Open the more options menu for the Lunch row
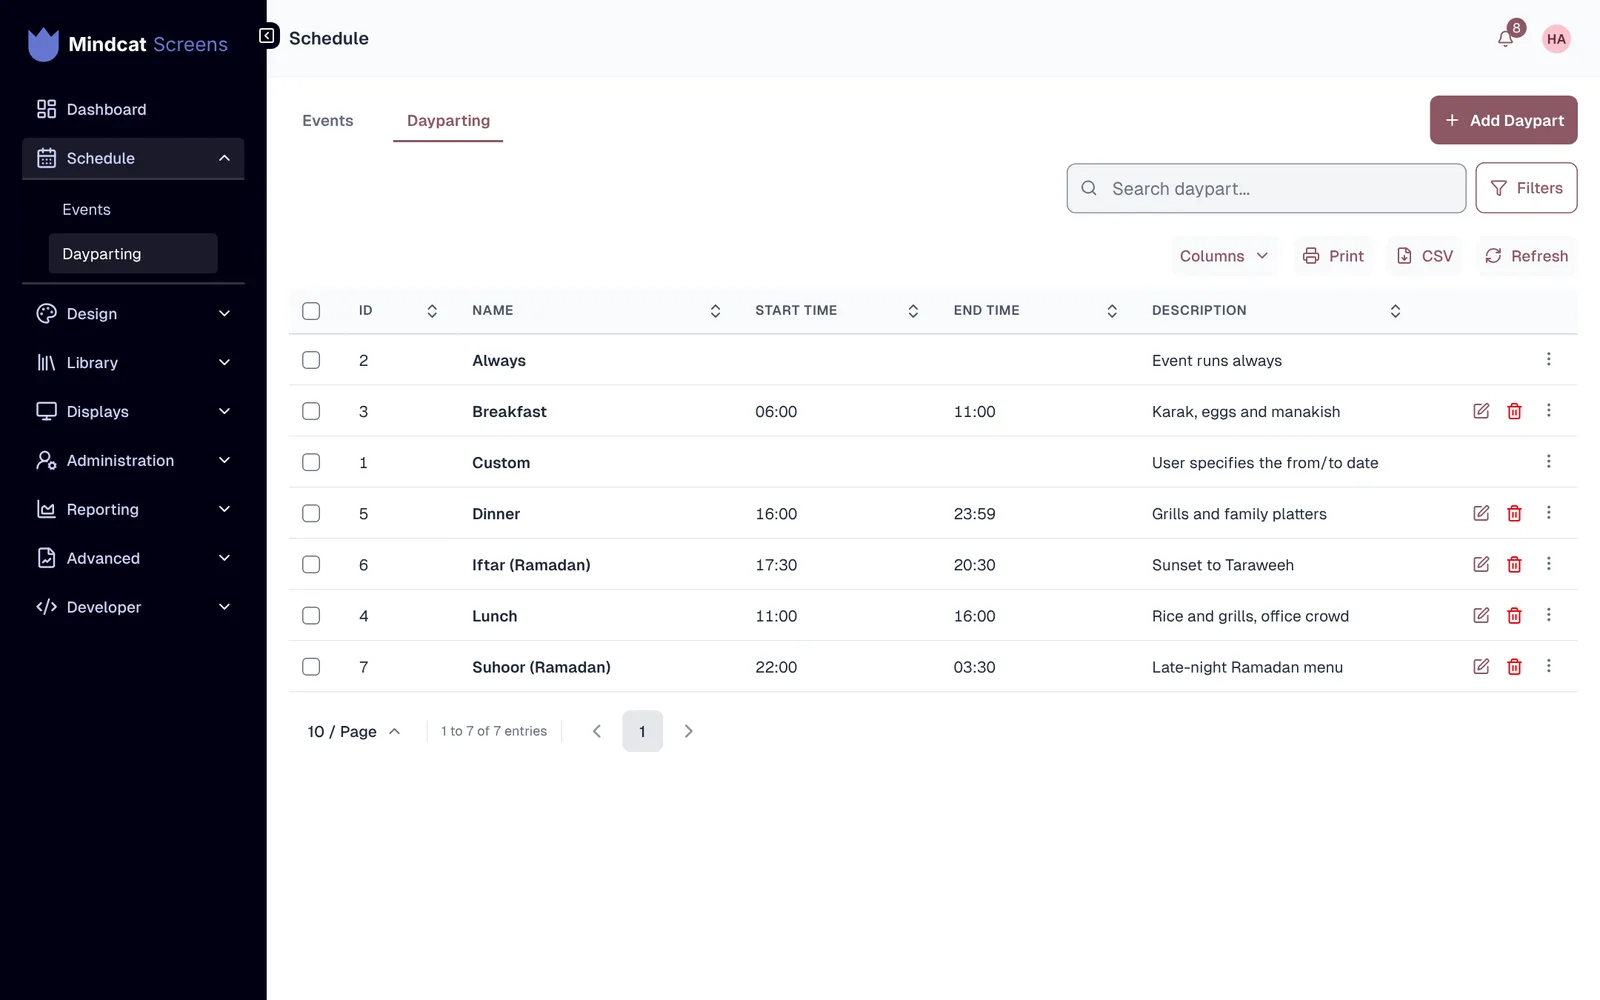This screenshot has width=1600, height=1000. tap(1548, 615)
